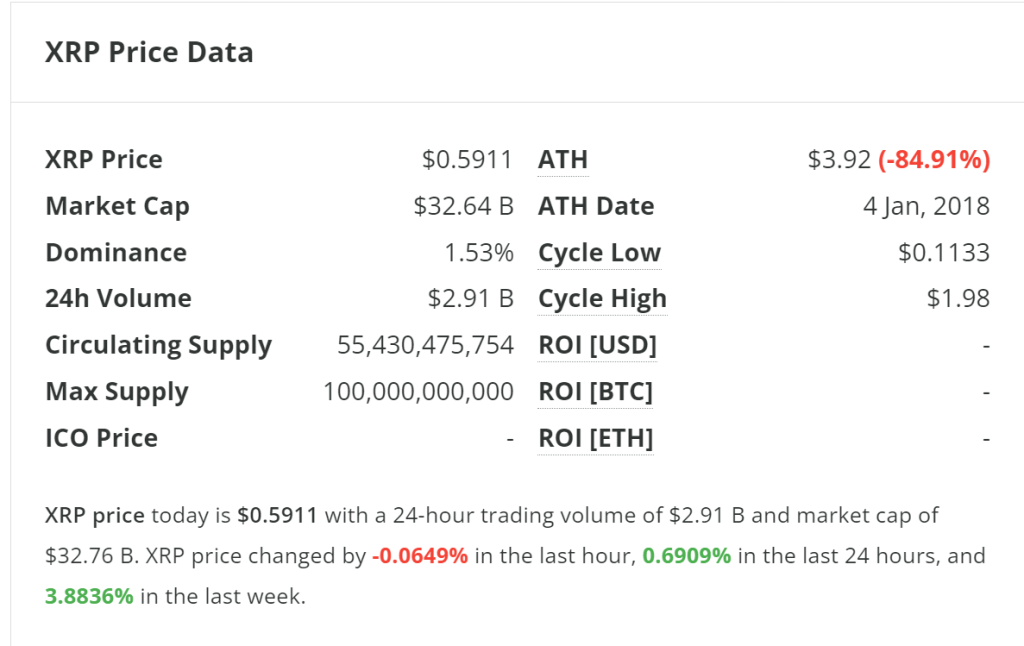This screenshot has width=1024, height=646.
Task: Click the ROI [ETH] label
Action: [x=595, y=438]
